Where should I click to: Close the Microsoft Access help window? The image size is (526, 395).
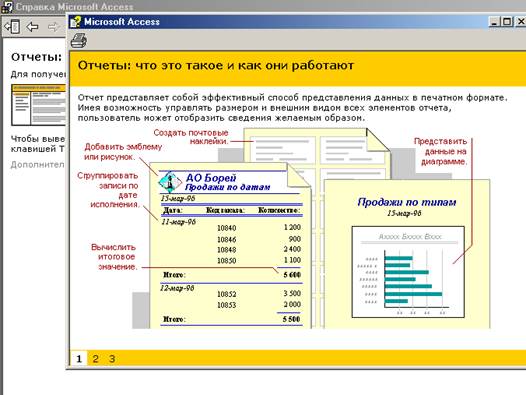[x=520, y=22]
